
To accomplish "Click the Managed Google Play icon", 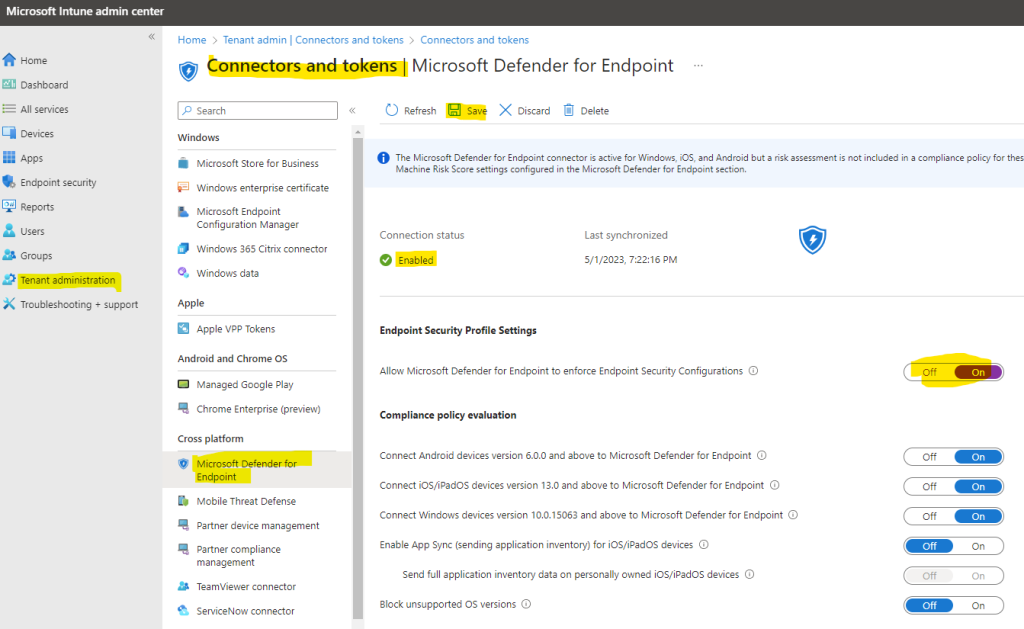I will click(x=184, y=384).
